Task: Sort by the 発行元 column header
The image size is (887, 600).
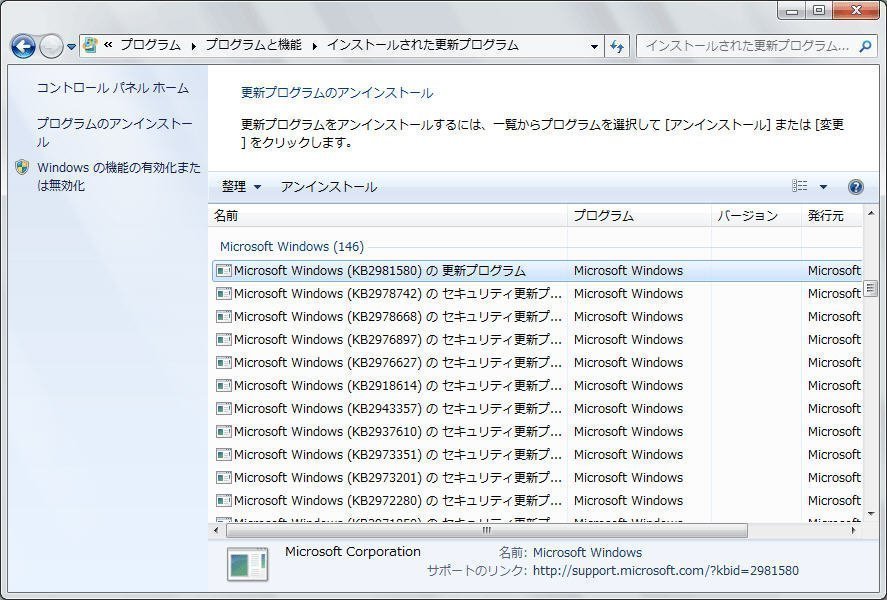Action: tap(832, 215)
